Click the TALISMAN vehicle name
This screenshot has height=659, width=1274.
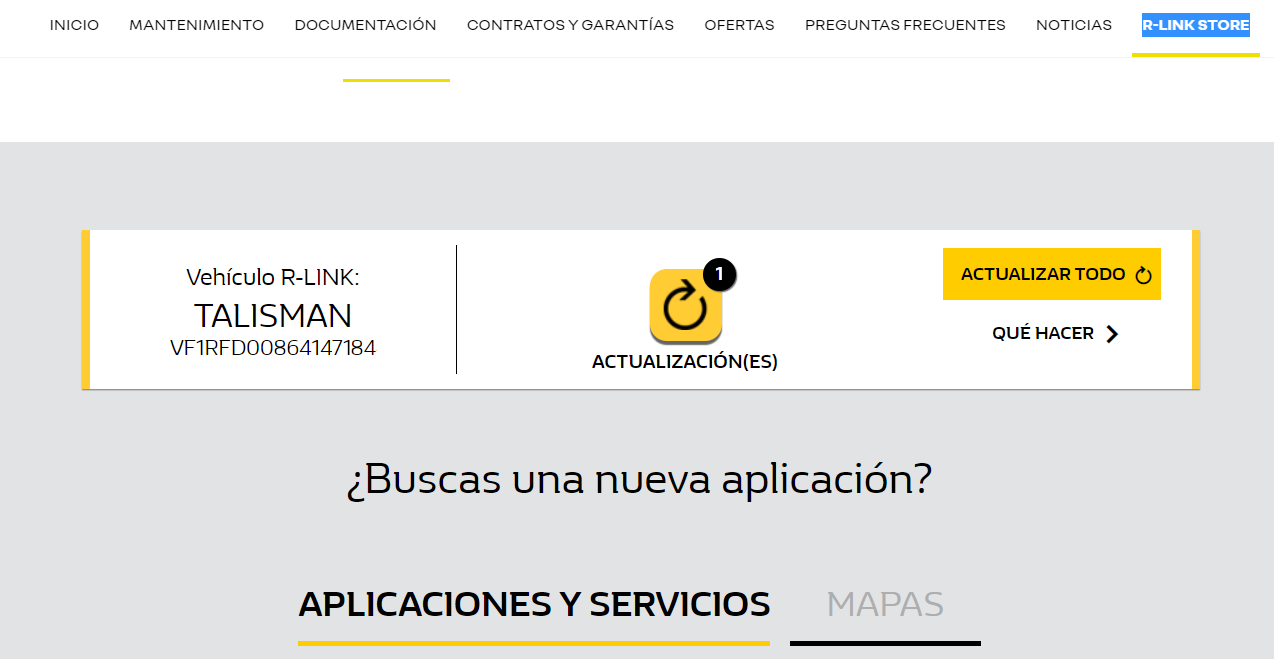click(273, 316)
